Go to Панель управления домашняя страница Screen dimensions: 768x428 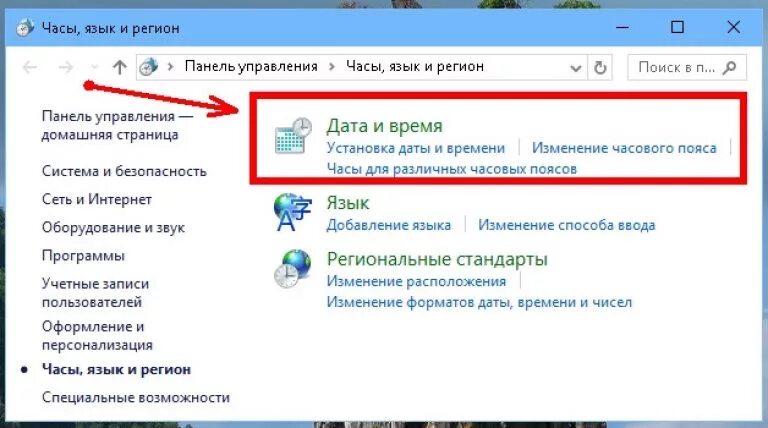tap(118, 125)
